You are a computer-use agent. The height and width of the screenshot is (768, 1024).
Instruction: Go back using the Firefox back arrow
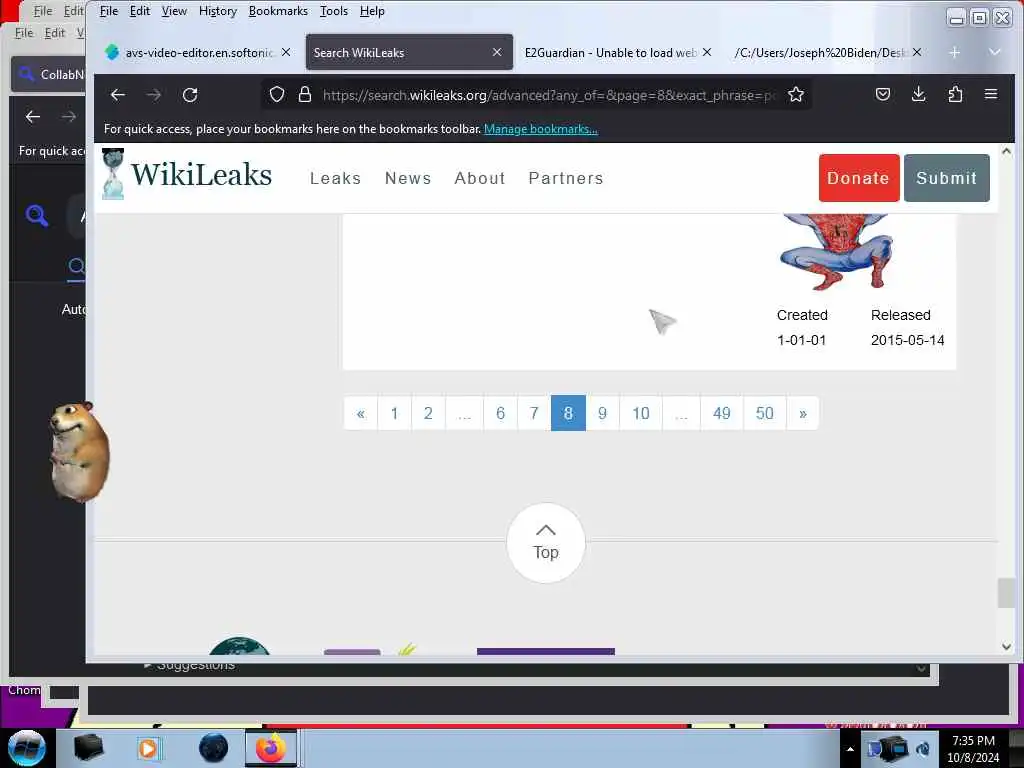(118, 95)
